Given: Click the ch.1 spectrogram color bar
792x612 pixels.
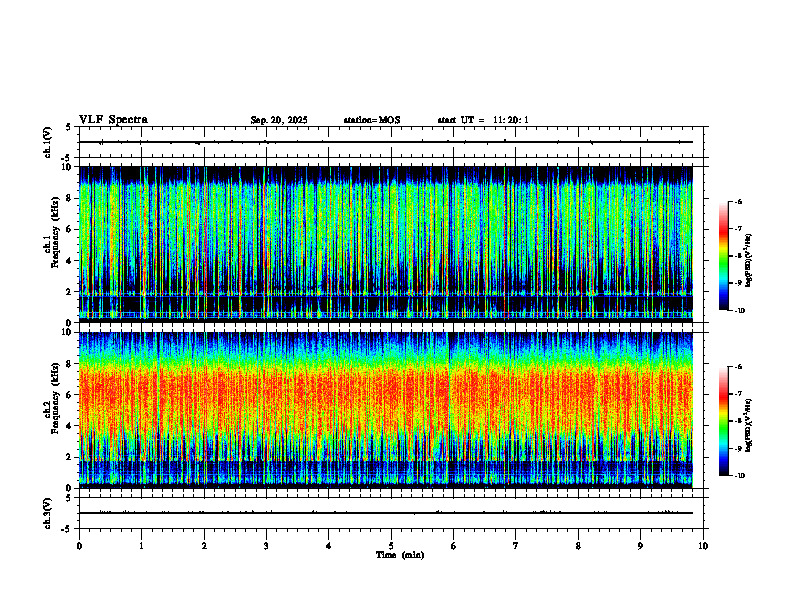Looking at the screenshot, I should 723,256.
